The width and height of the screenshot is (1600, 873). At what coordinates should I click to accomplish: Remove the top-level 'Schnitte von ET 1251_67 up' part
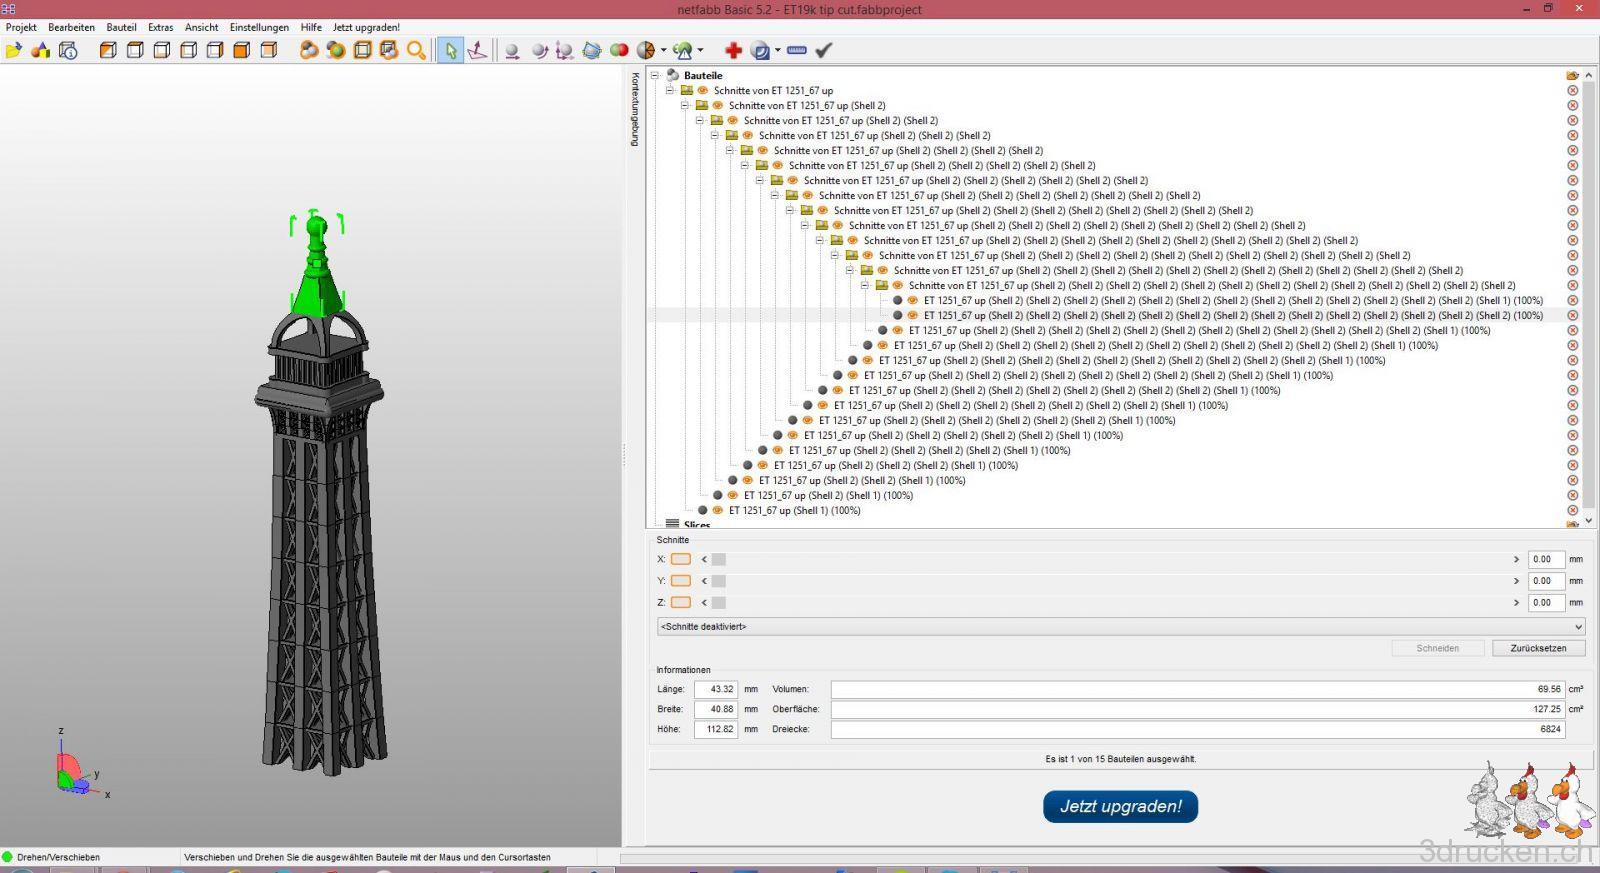[1572, 90]
